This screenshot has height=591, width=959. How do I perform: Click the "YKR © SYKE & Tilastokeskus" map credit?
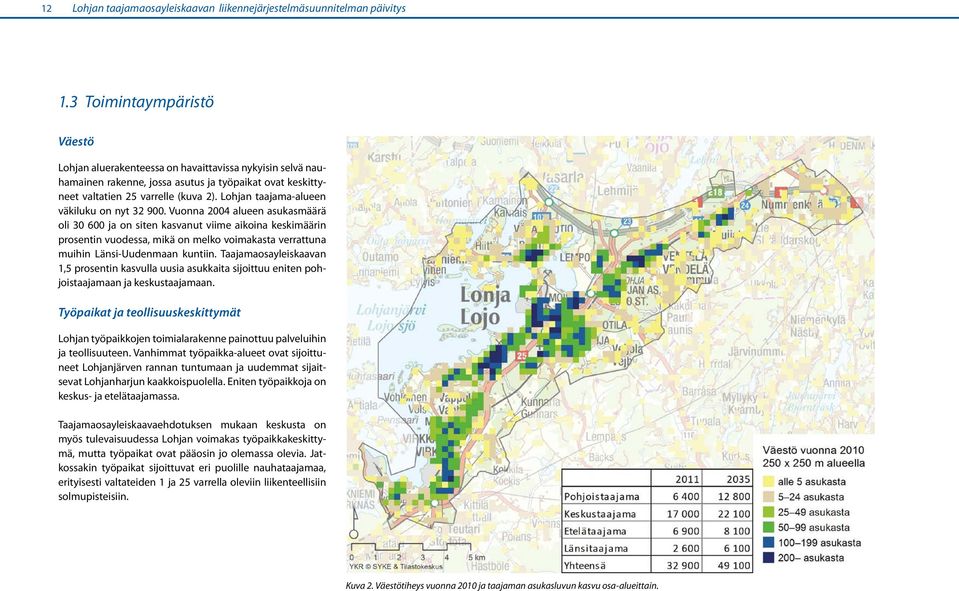tap(396, 567)
